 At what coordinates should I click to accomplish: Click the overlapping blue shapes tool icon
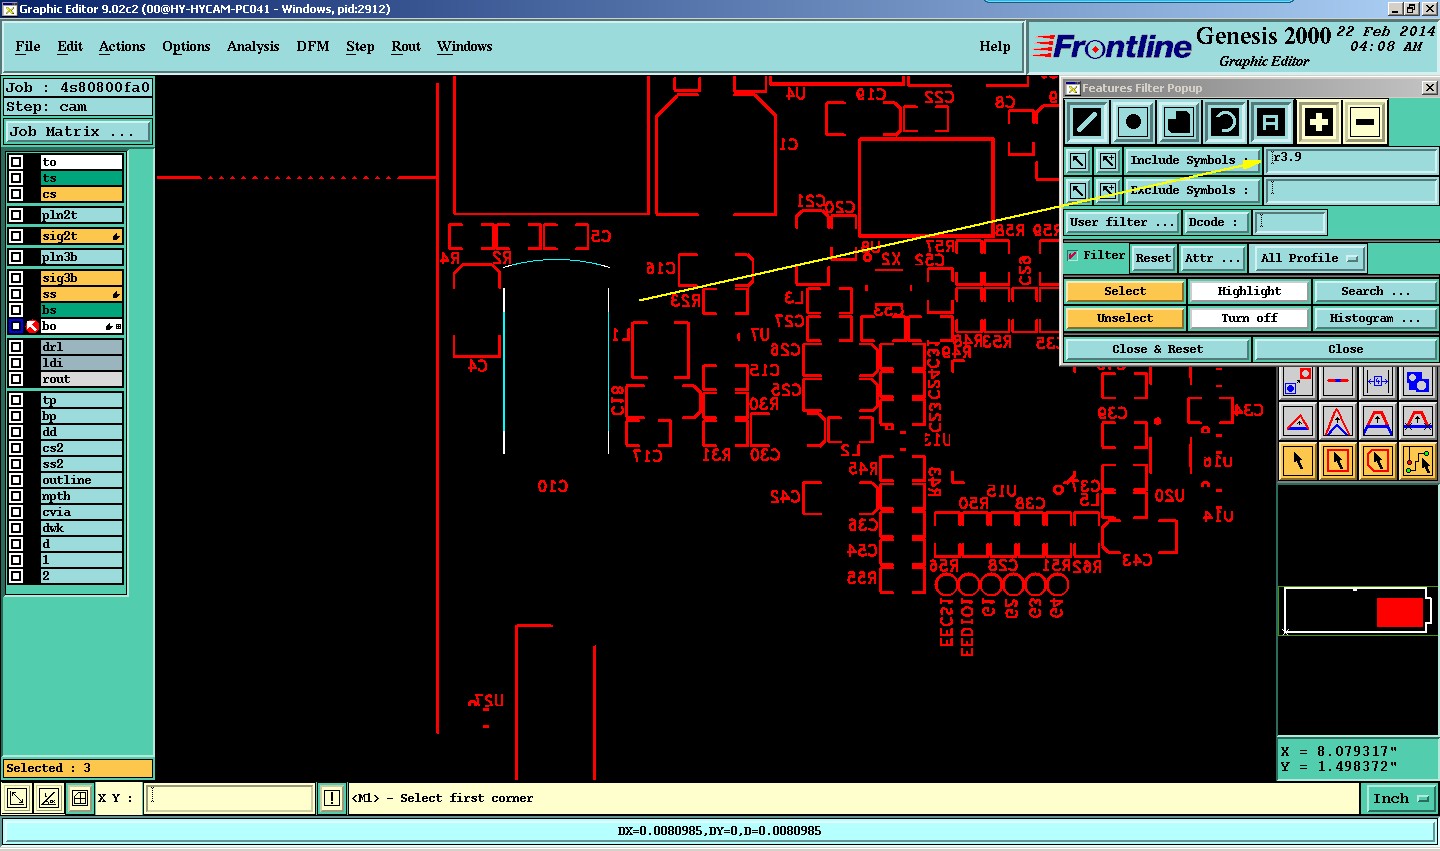1418,382
